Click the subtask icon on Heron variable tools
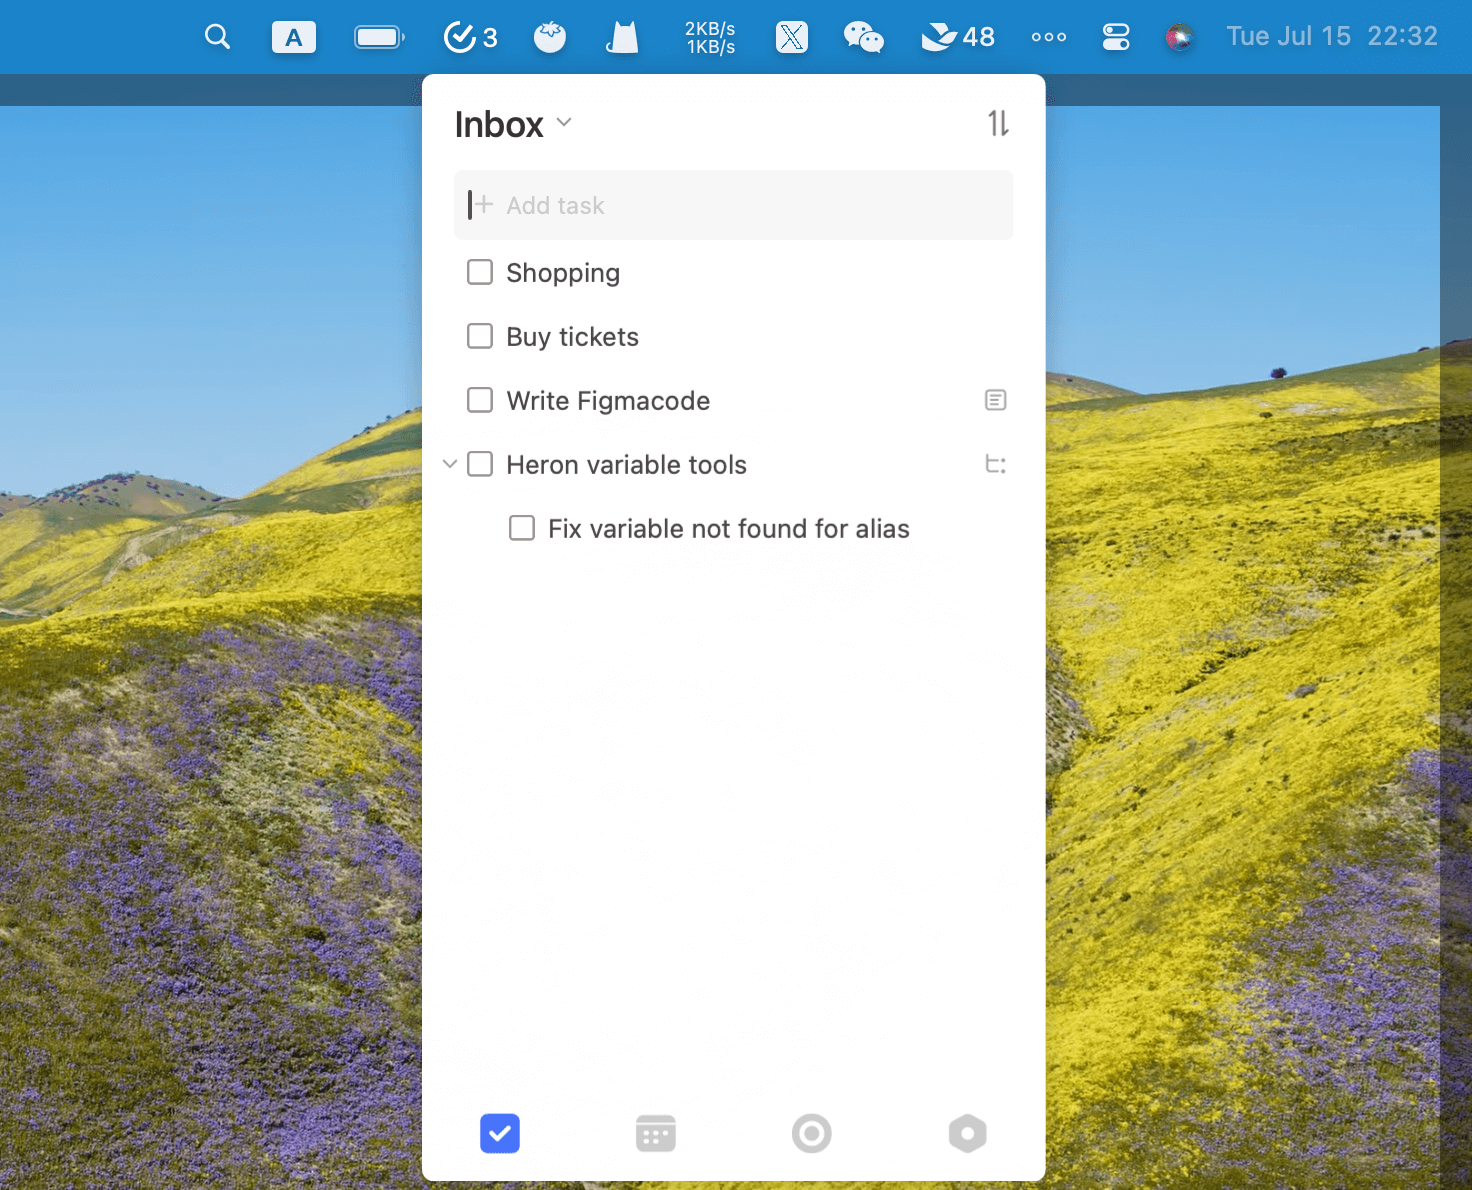 pos(995,464)
